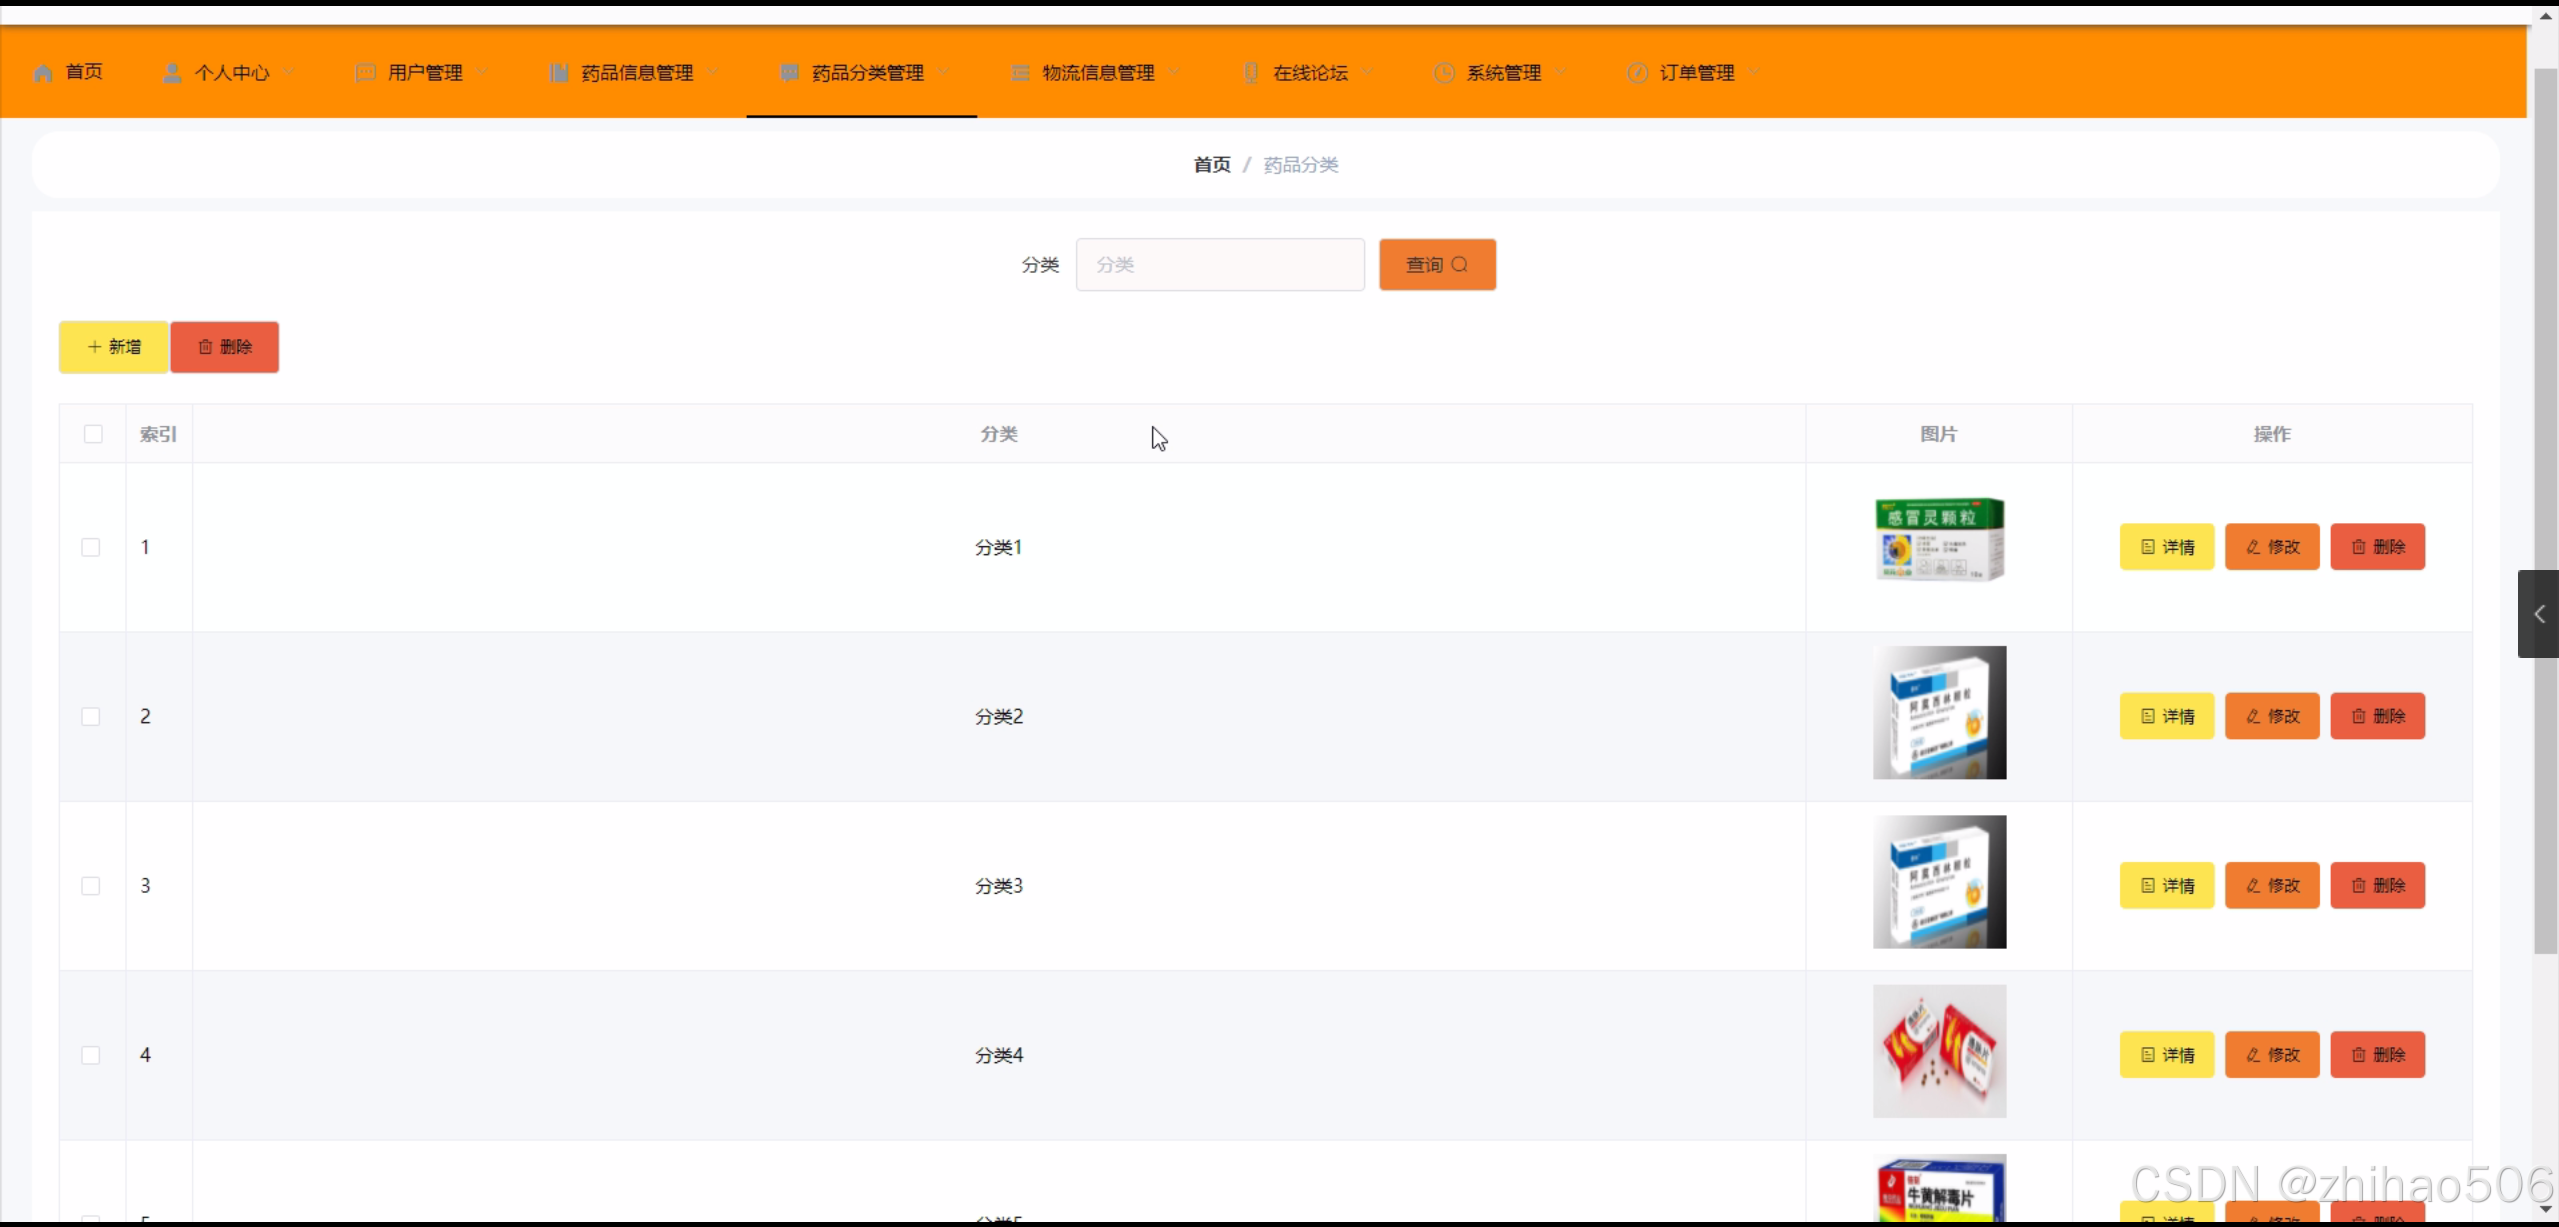The height and width of the screenshot is (1227, 2559).
Task: Expand the 个人中心 dropdown chevron
Action: [x=289, y=72]
